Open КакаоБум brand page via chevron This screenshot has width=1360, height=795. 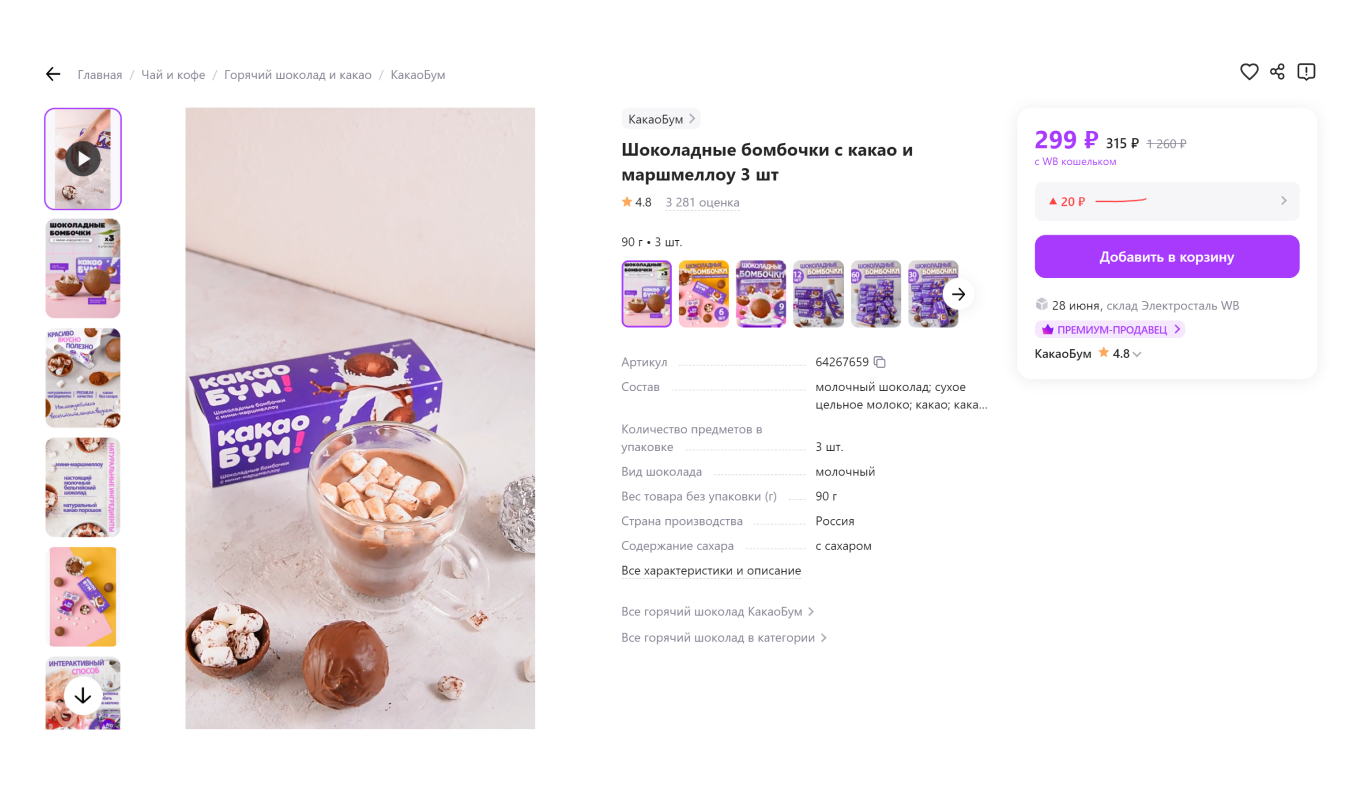692,118
